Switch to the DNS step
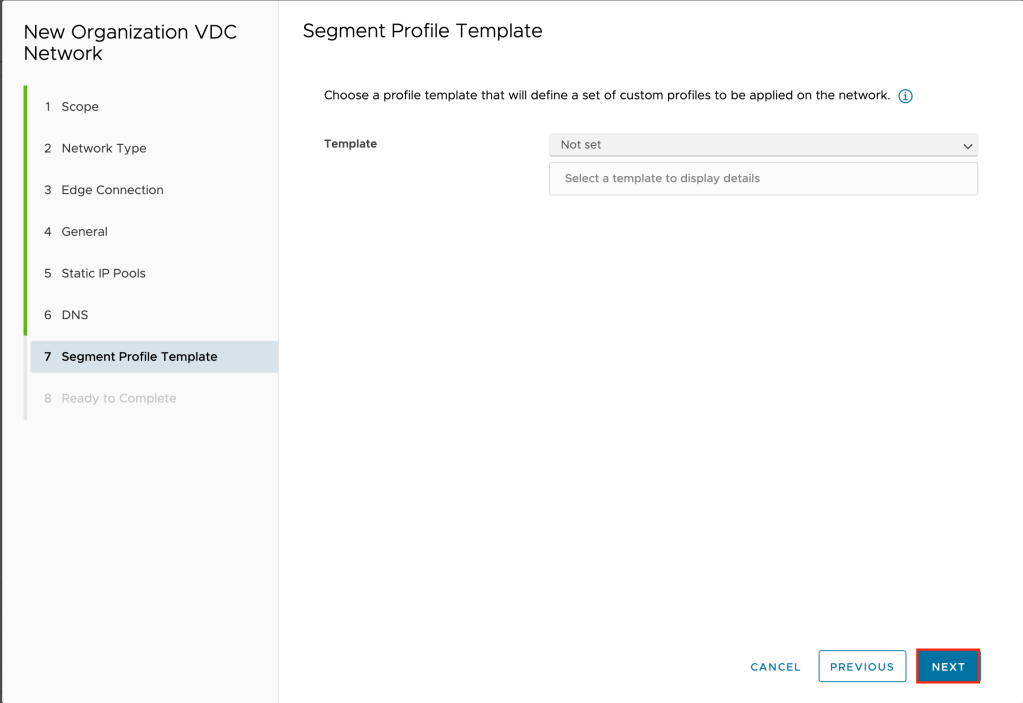This screenshot has width=1023, height=703. pos(75,315)
